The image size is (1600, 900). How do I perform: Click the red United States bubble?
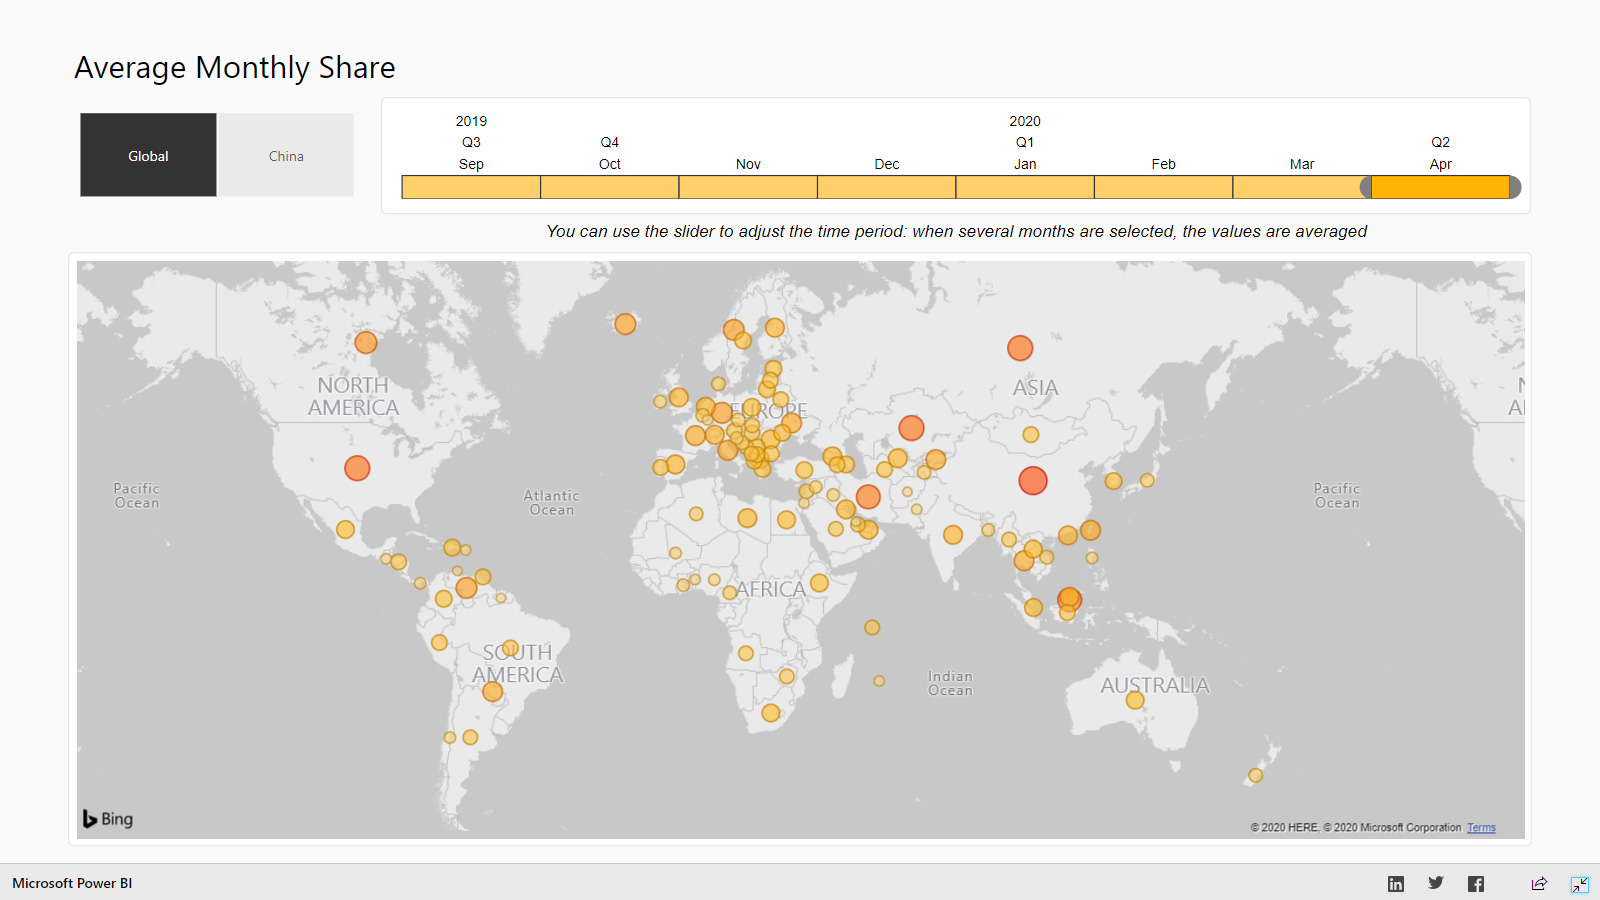357,468
